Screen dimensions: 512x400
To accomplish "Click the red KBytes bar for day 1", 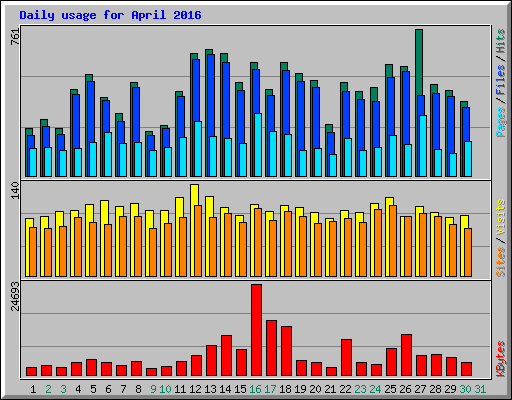I will (31, 372).
